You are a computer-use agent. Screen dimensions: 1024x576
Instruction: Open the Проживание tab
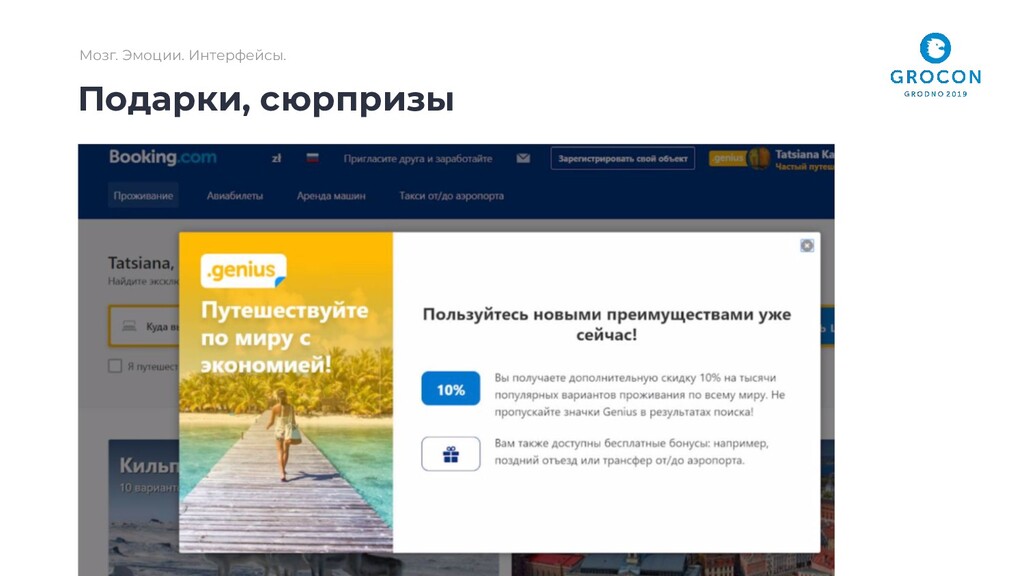[143, 195]
